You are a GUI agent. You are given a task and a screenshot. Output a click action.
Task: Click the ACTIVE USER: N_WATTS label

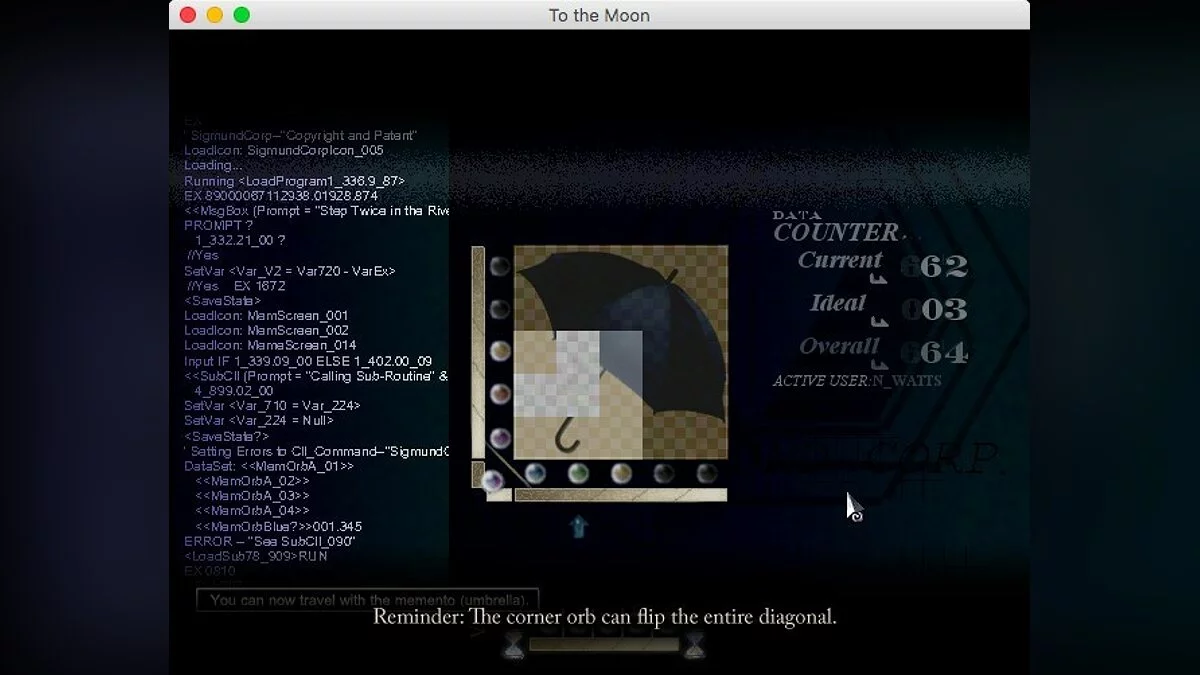click(857, 381)
